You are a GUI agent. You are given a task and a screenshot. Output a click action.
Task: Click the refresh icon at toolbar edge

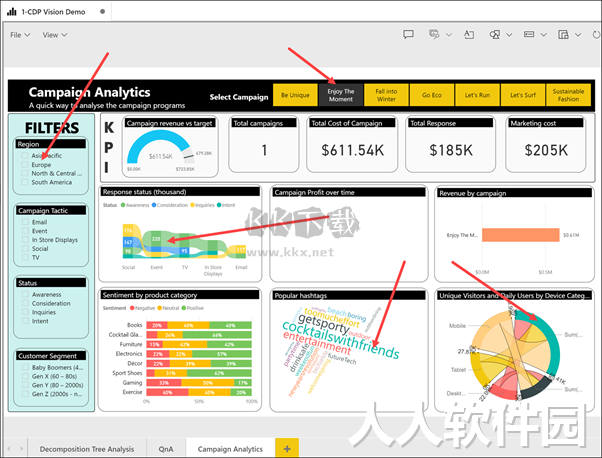596,35
